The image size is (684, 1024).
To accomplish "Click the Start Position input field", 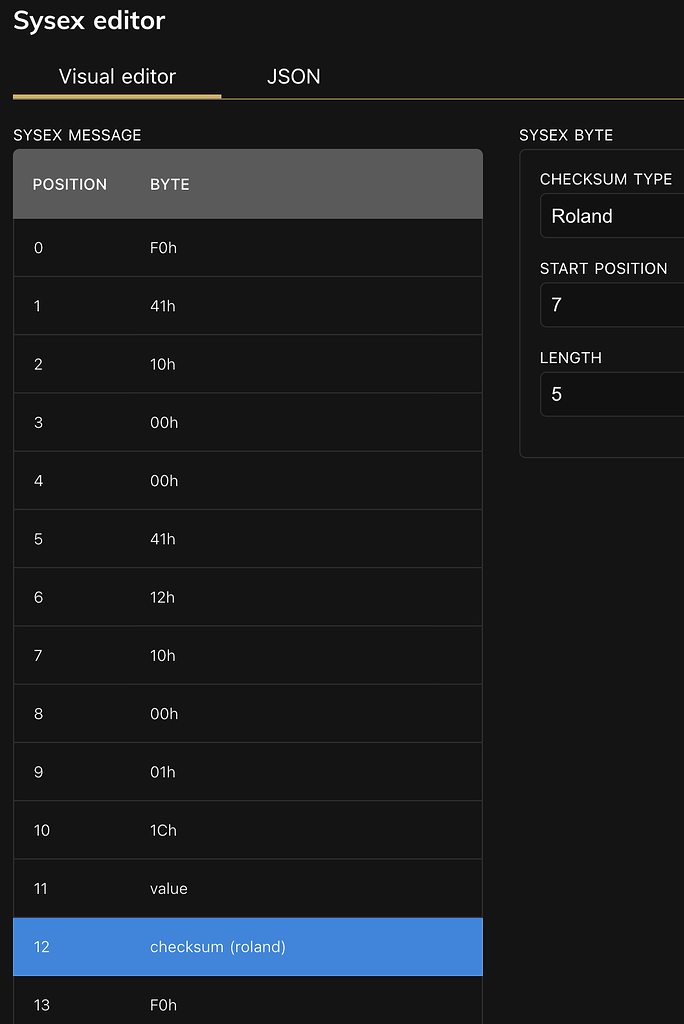I will [612, 305].
